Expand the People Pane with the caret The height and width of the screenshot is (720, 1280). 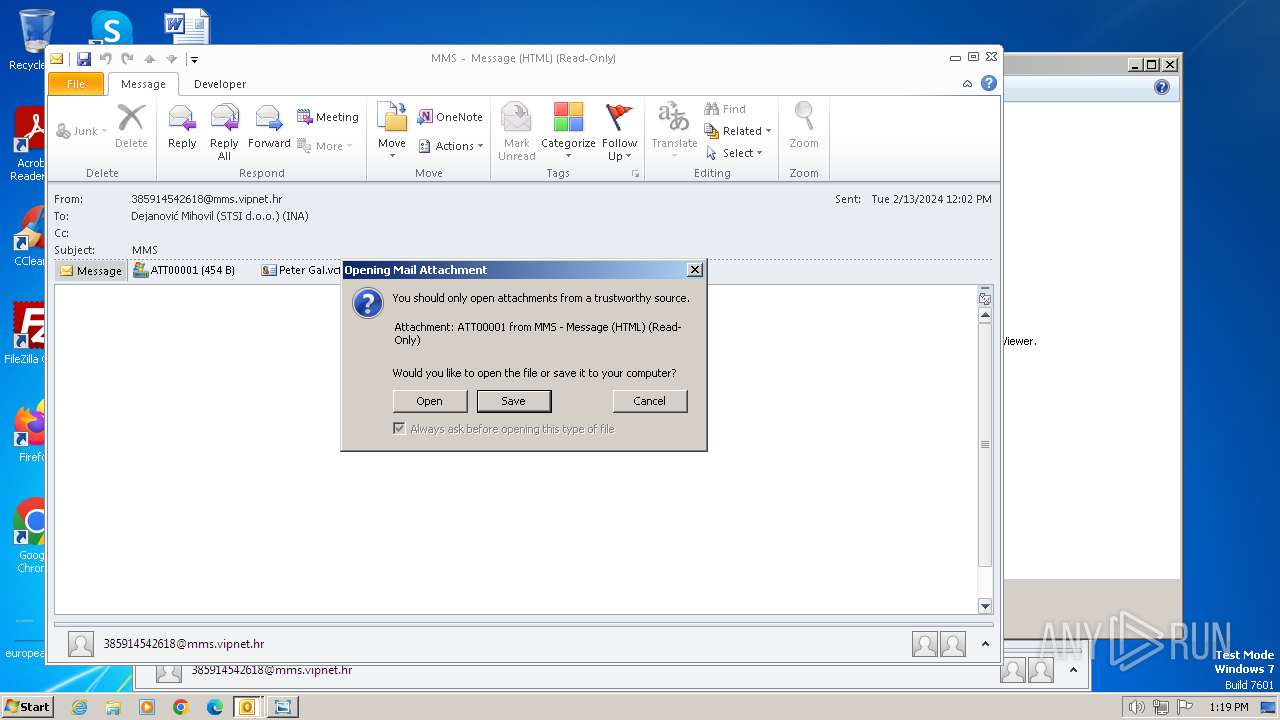coord(985,644)
